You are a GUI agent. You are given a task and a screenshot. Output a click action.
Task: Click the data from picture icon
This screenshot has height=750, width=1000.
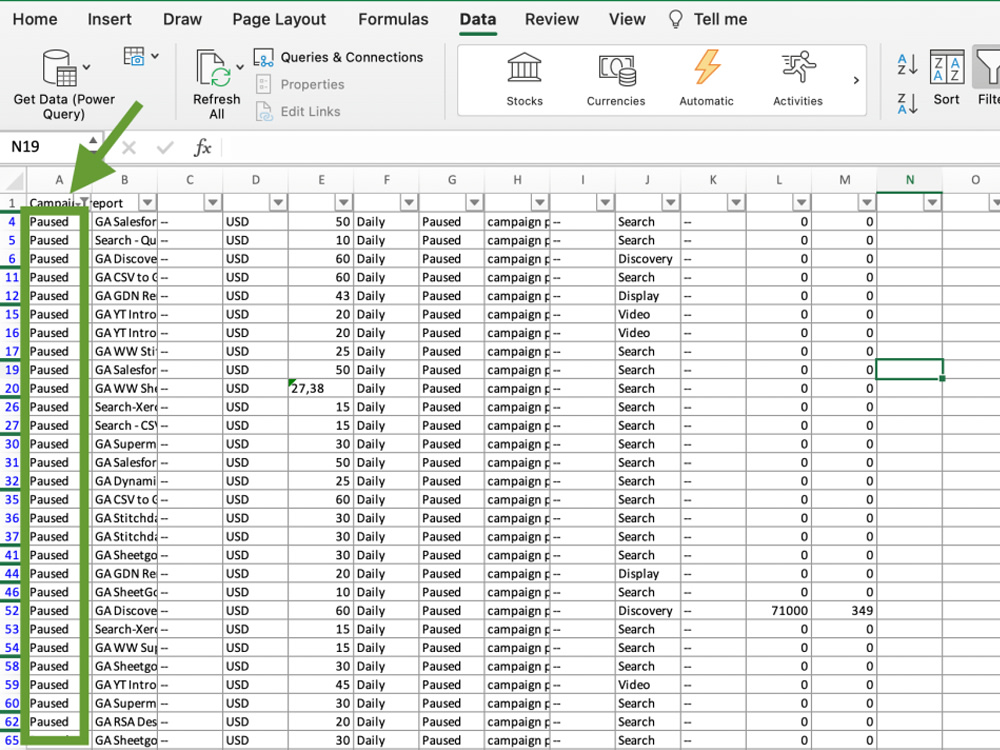pyautogui.click(x=134, y=56)
